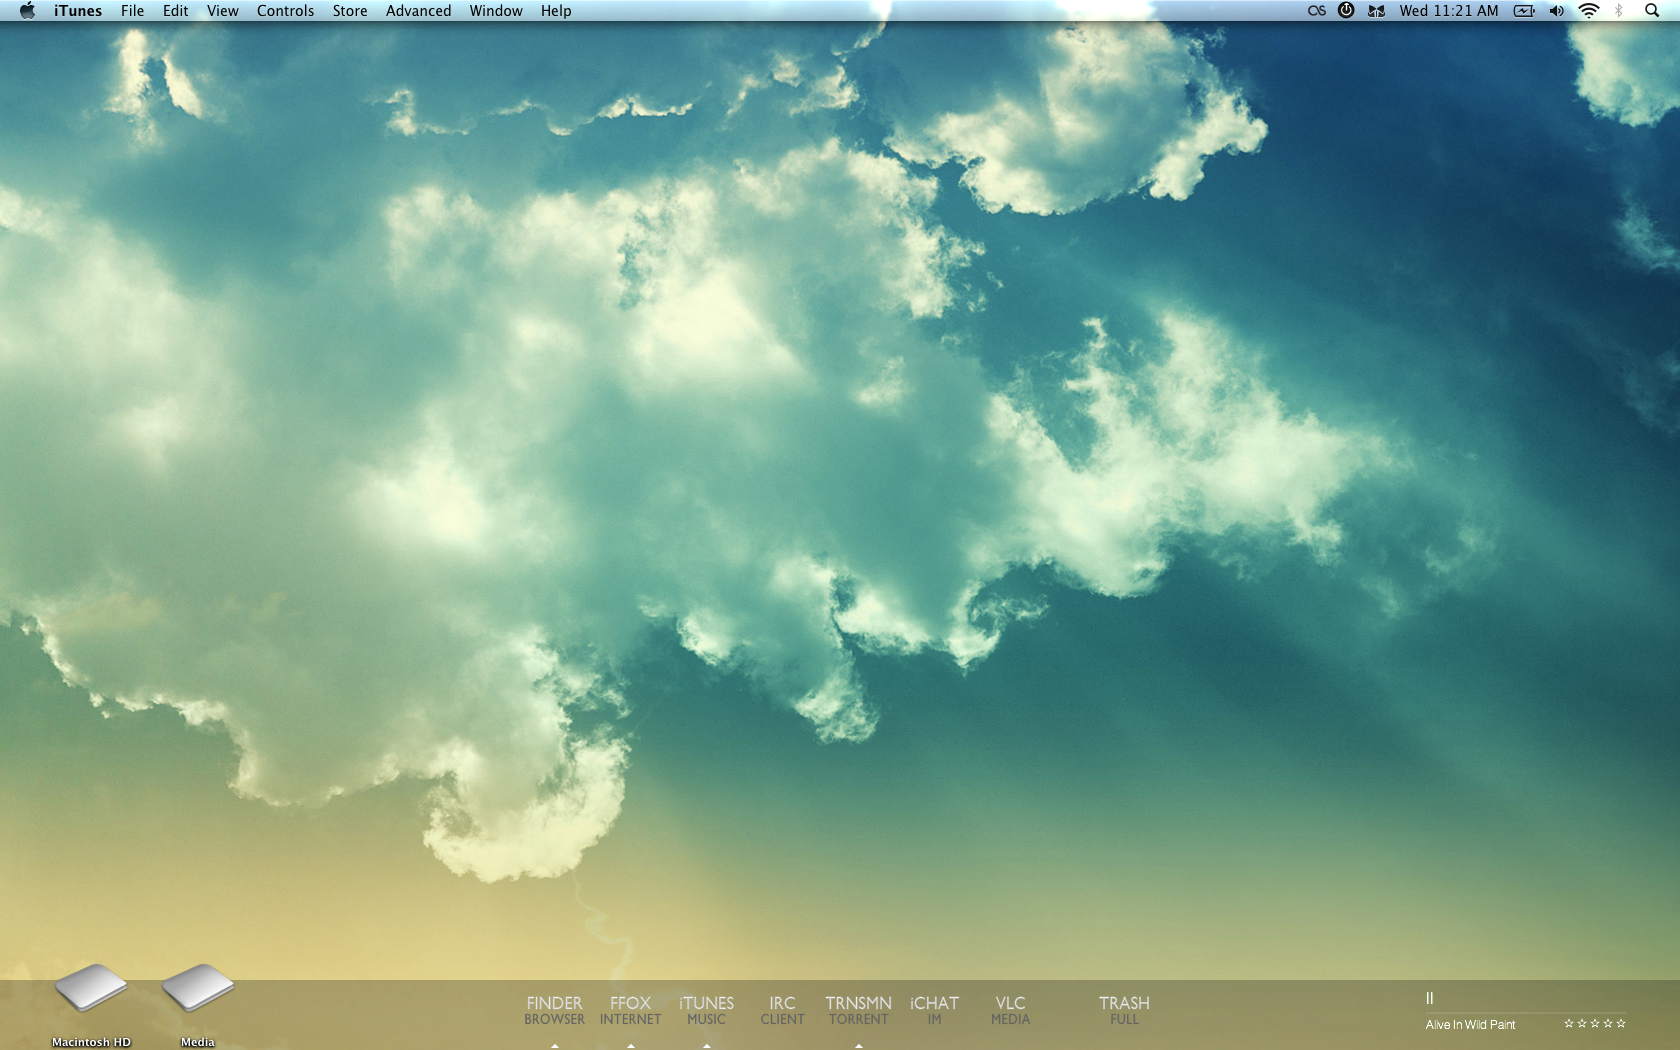The image size is (1680, 1050).
Task: Open the iTunes application menu
Action: point(78,11)
